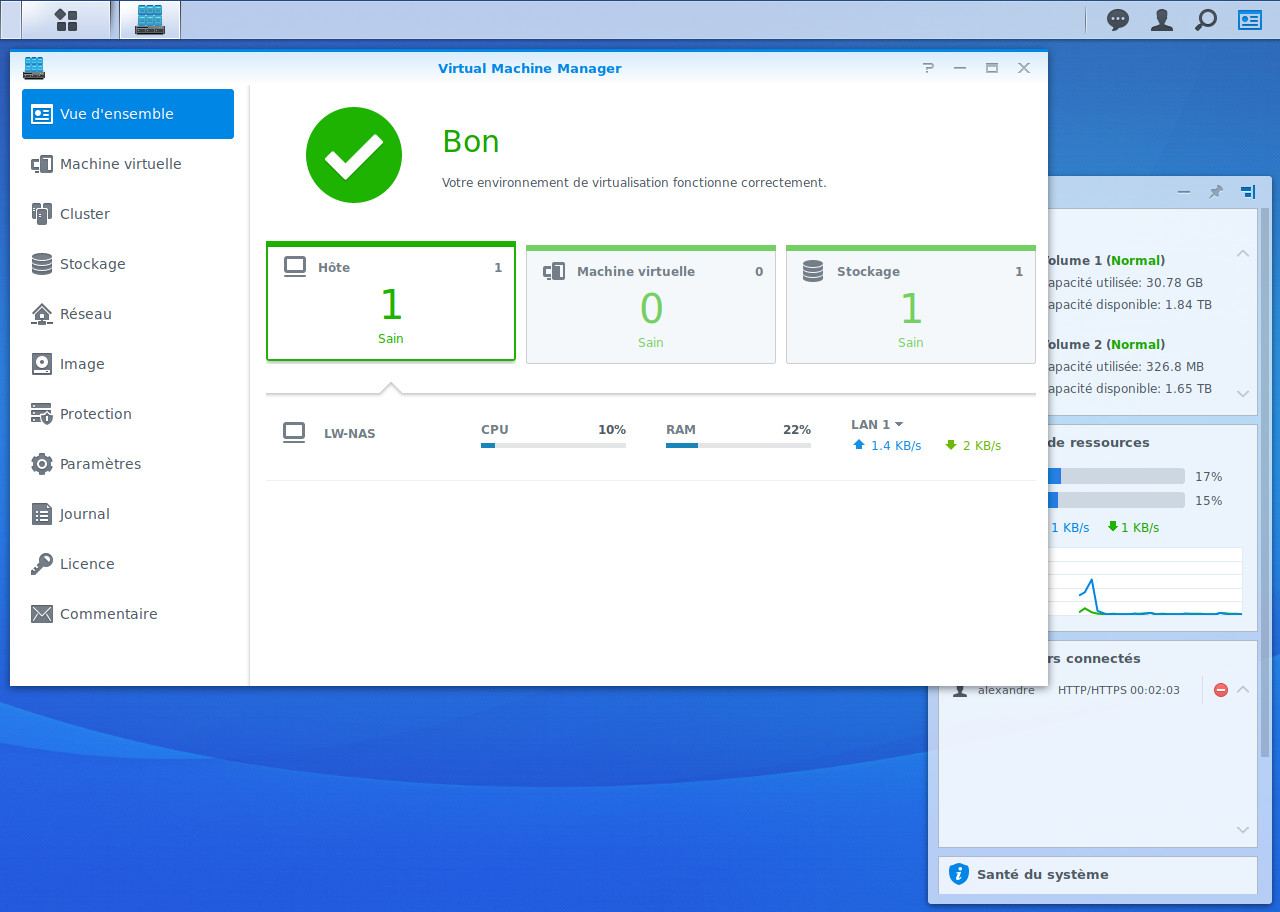Collapse the connected users widget chevron
1280x912 pixels.
click(1243, 690)
